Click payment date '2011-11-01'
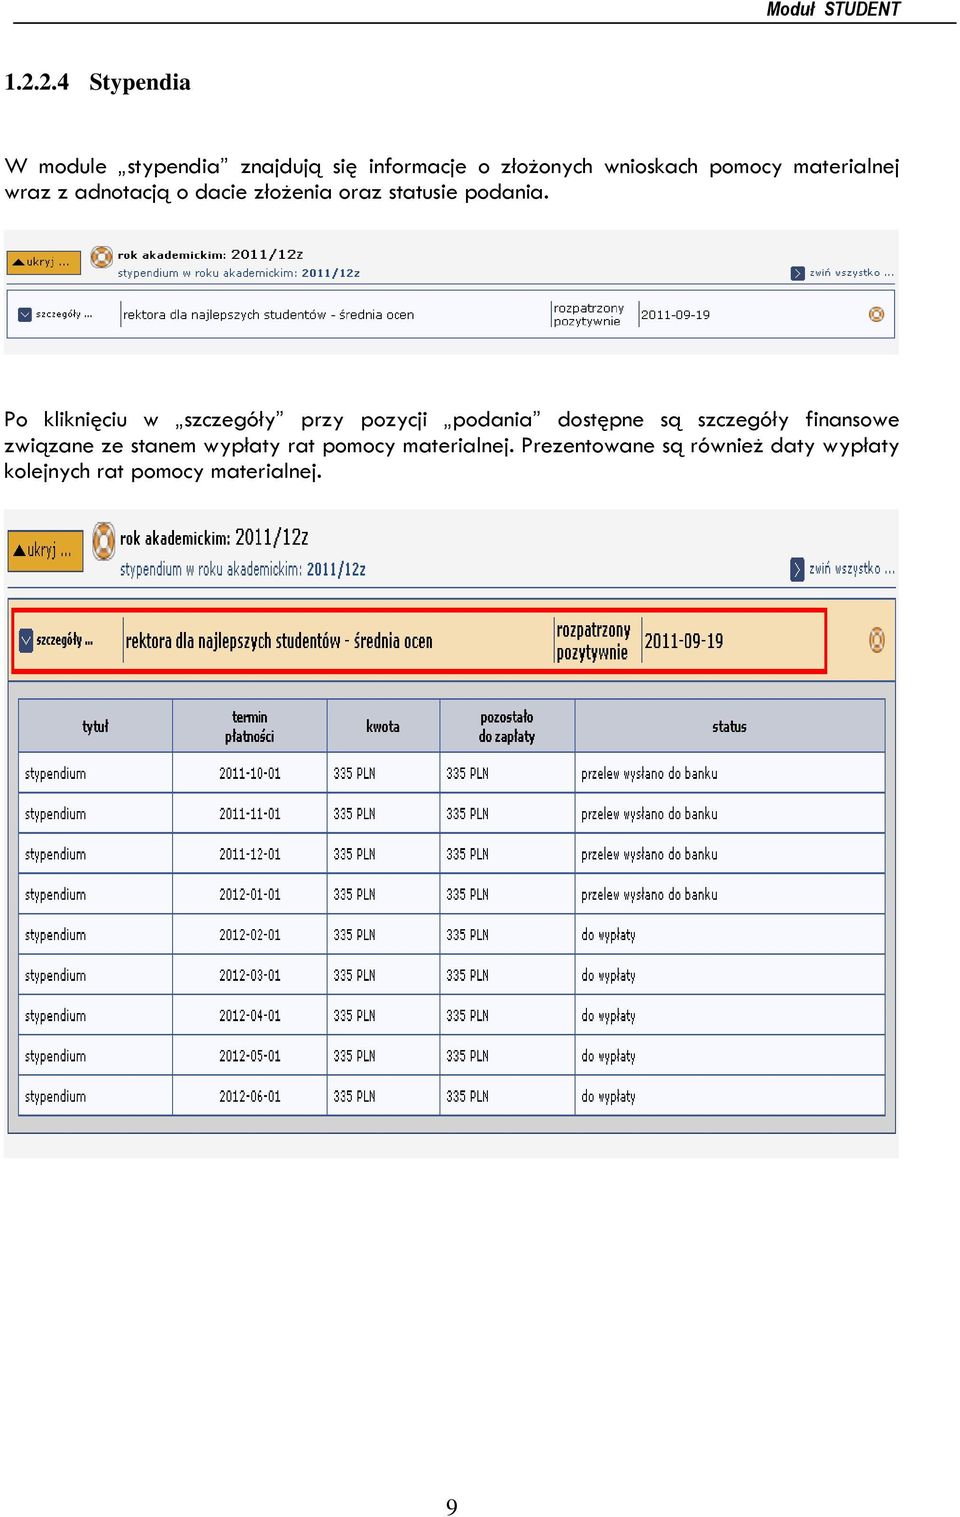 250,814
